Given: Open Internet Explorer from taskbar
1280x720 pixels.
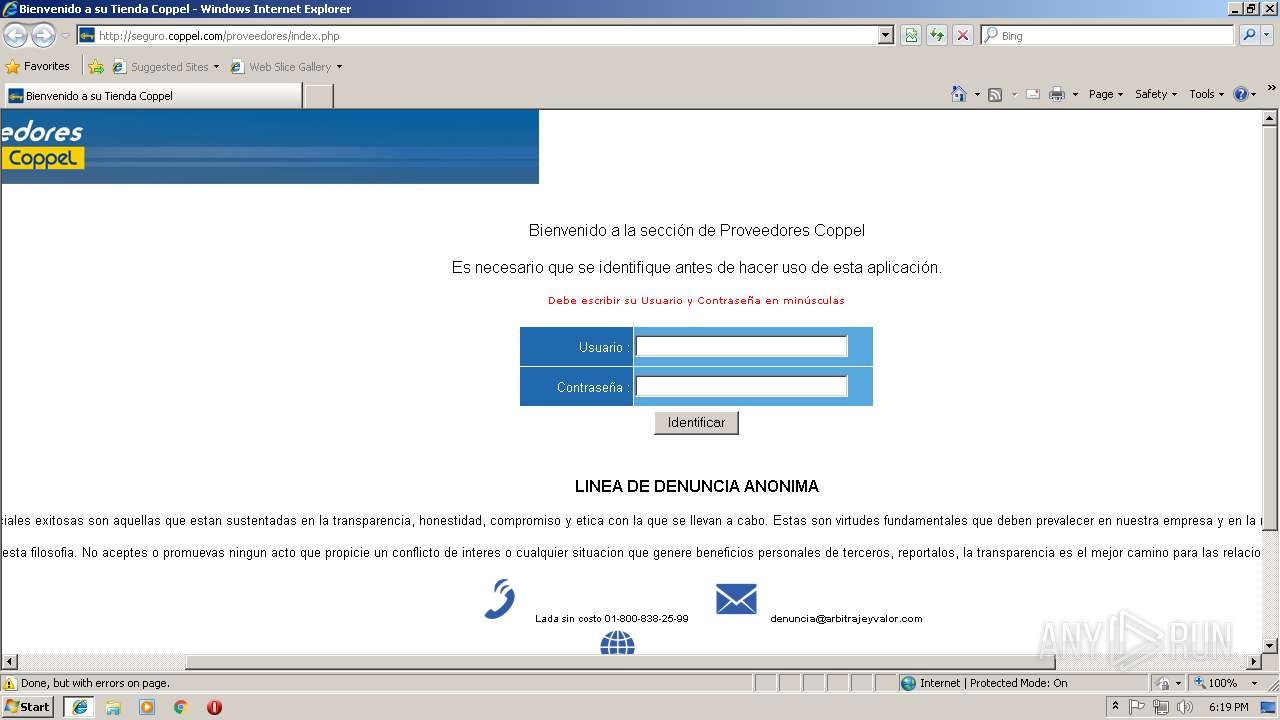Looking at the screenshot, I should (79, 707).
